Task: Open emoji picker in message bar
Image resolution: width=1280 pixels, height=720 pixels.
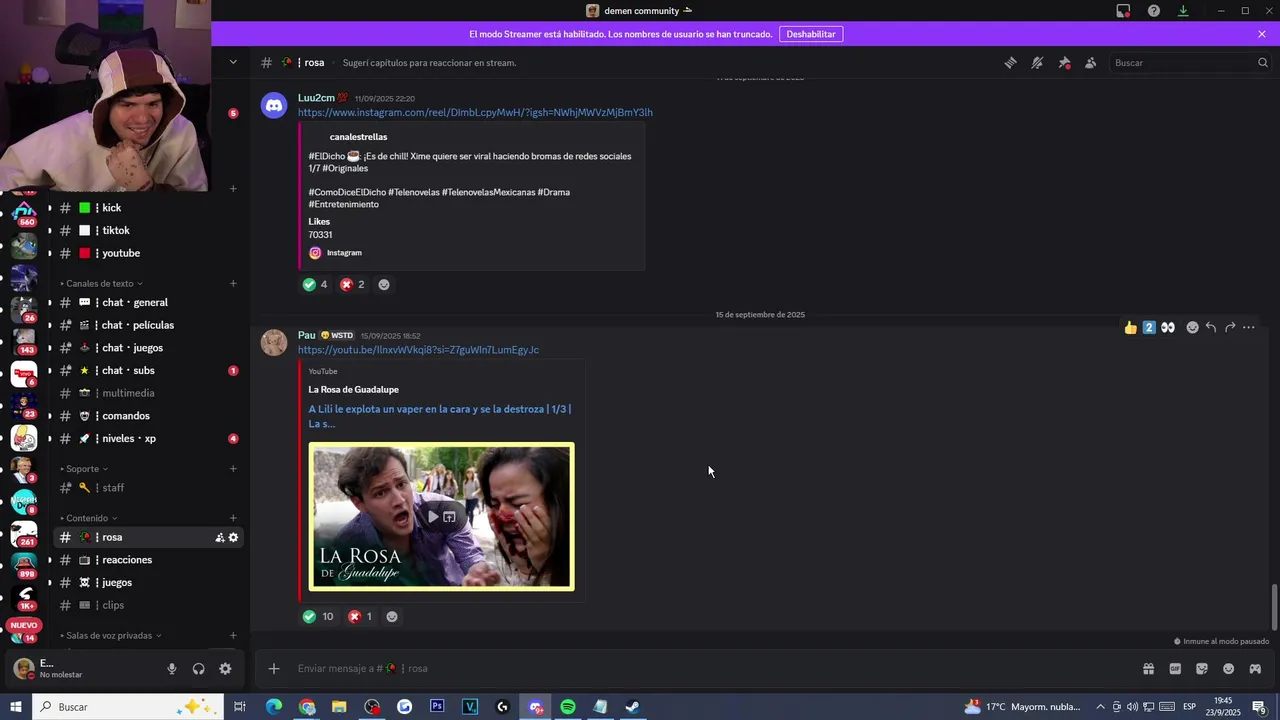Action: 1228,669
